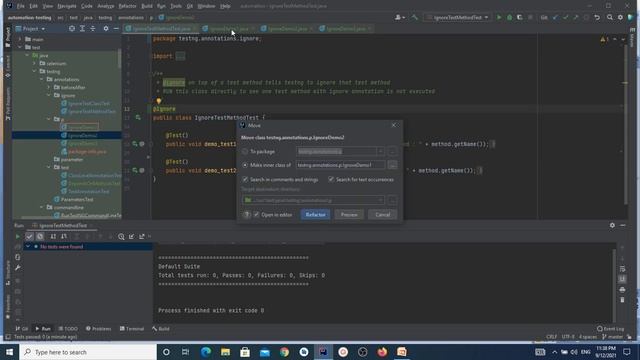Open Run panel settings gear
Image resolution: width=640 pixels, height=360 pixels.
pyautogui.click(x=612, y=225)
